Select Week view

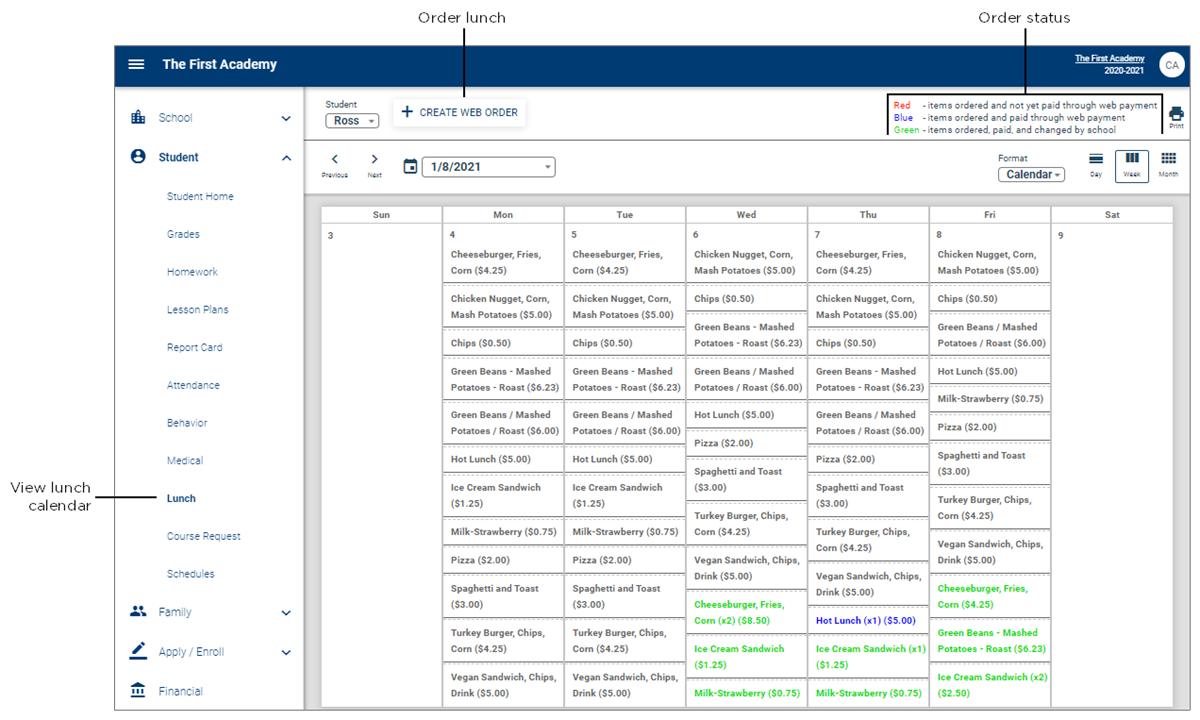pyautogui.click(x=1132, y=164)
